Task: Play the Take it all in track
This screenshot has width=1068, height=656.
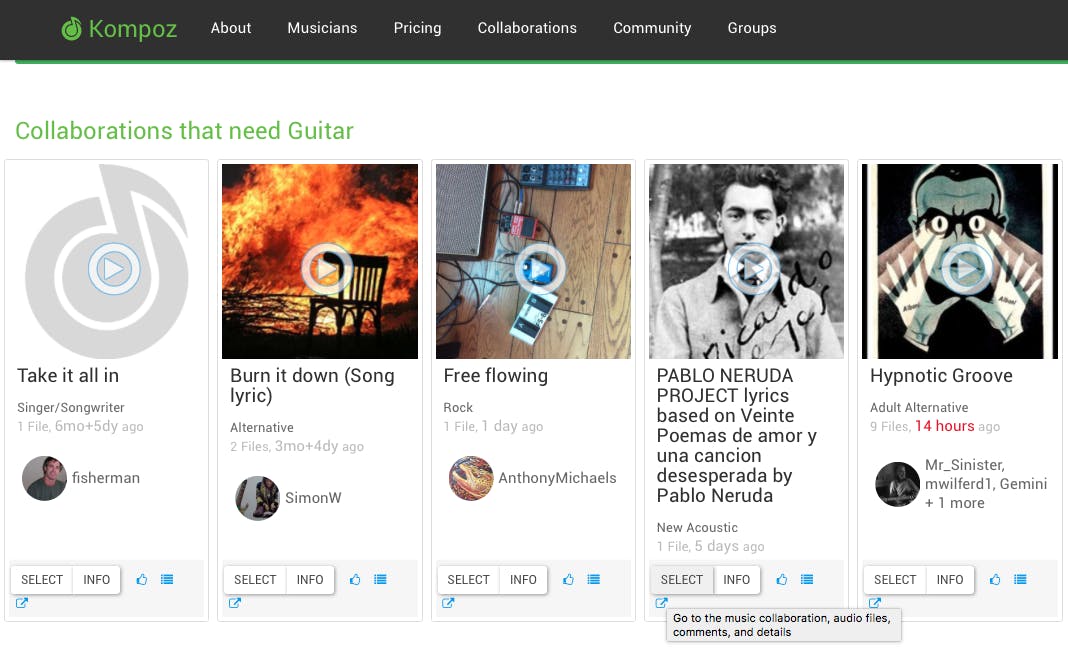Action: pos(113,268)
